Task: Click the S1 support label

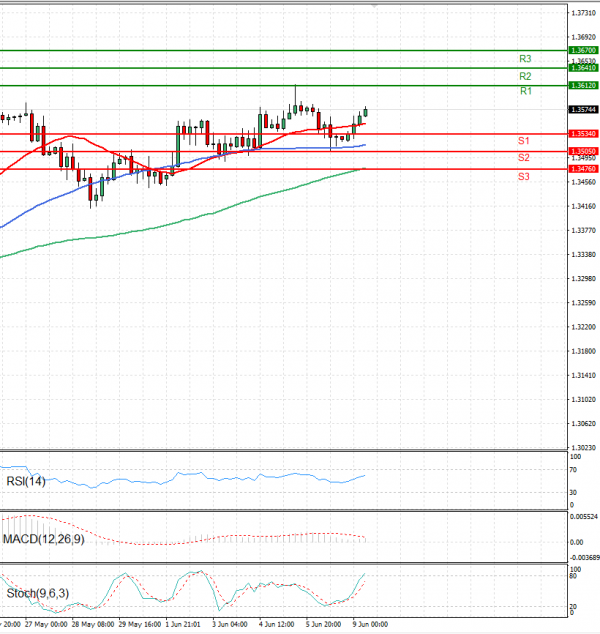Action: coord(524,141)
